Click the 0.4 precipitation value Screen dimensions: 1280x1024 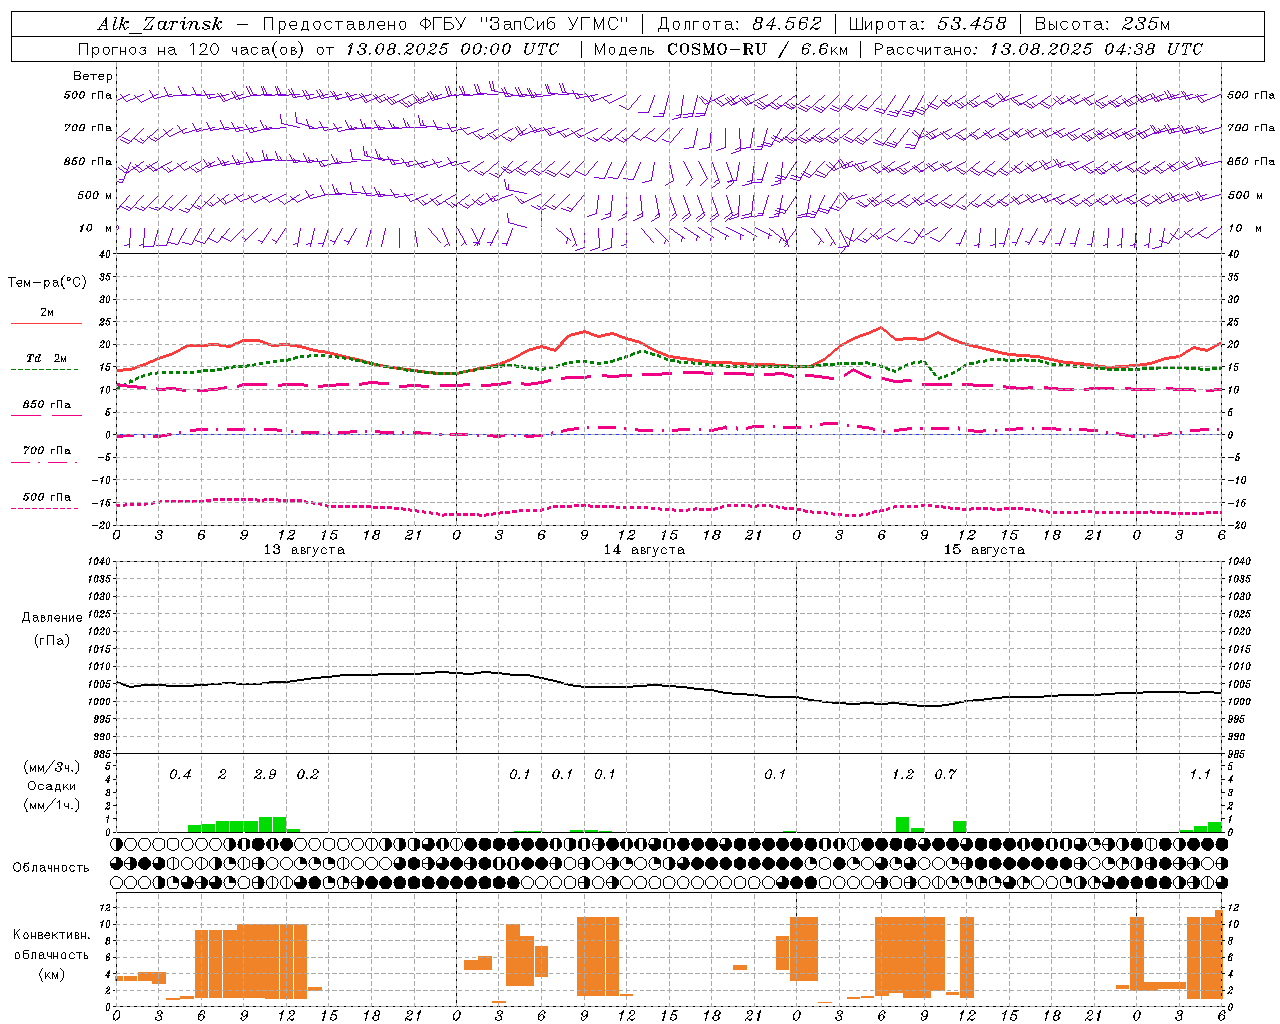(x=180, y=774)
